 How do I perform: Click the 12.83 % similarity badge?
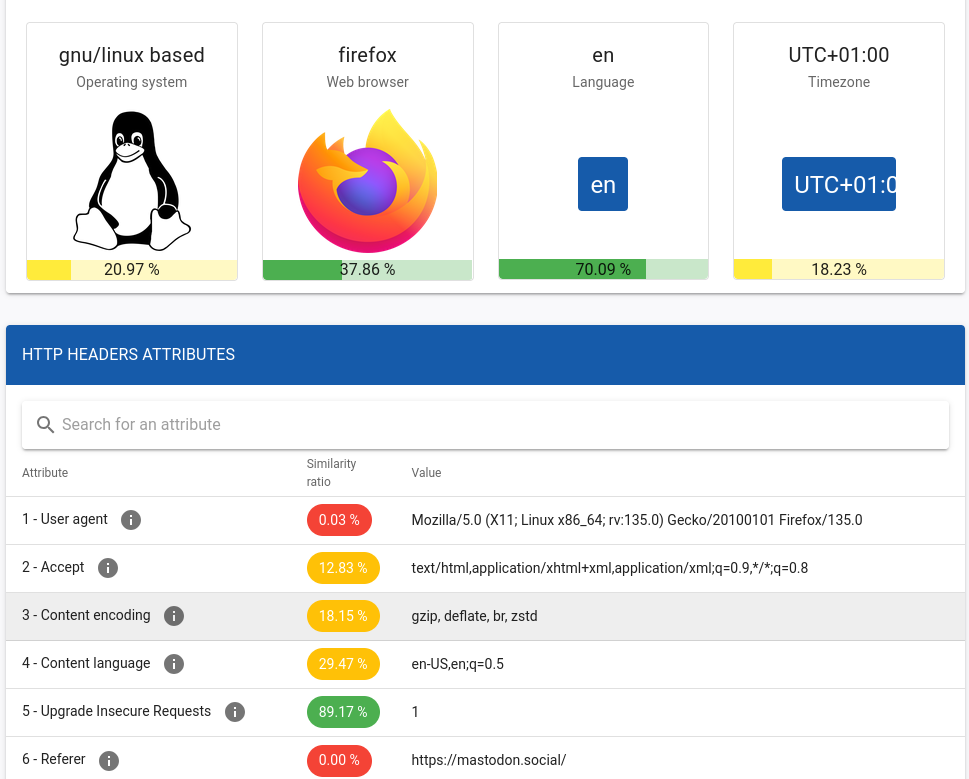pyautogui.click(x=343, y=568)
